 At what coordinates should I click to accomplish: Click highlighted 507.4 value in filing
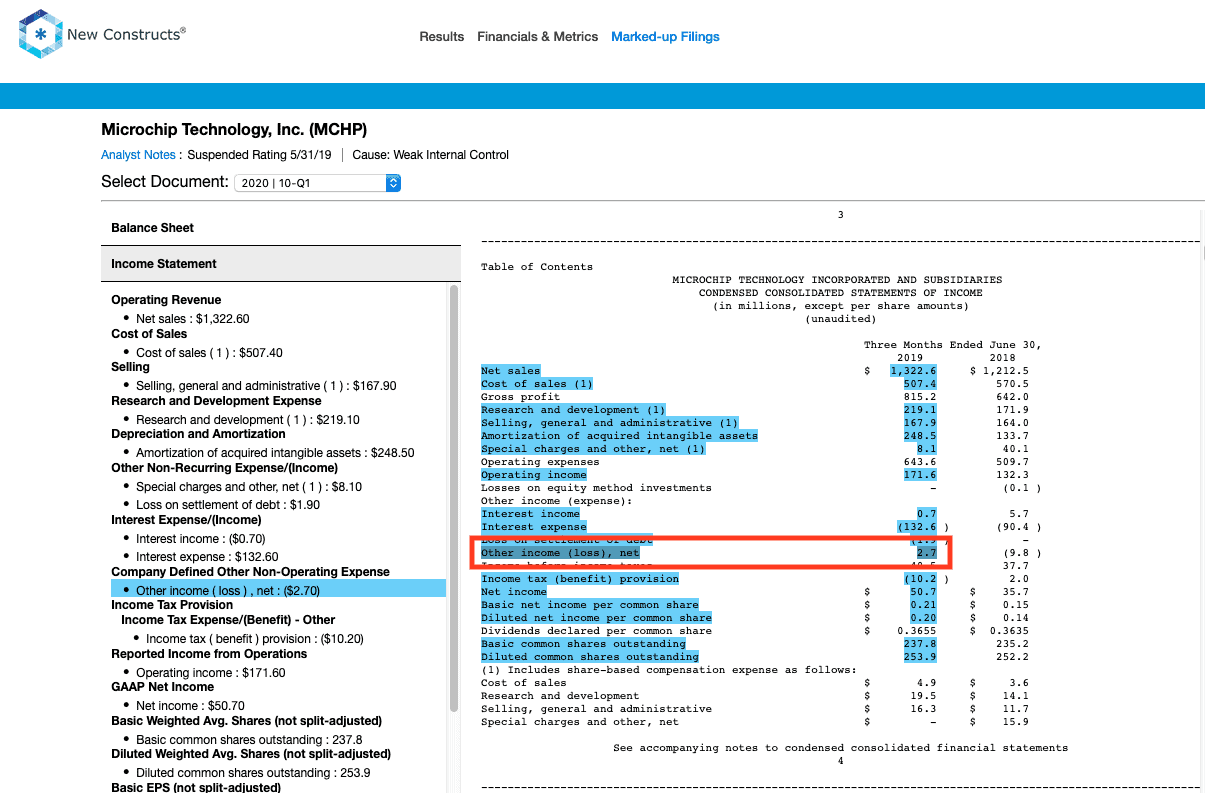(919, 384)
